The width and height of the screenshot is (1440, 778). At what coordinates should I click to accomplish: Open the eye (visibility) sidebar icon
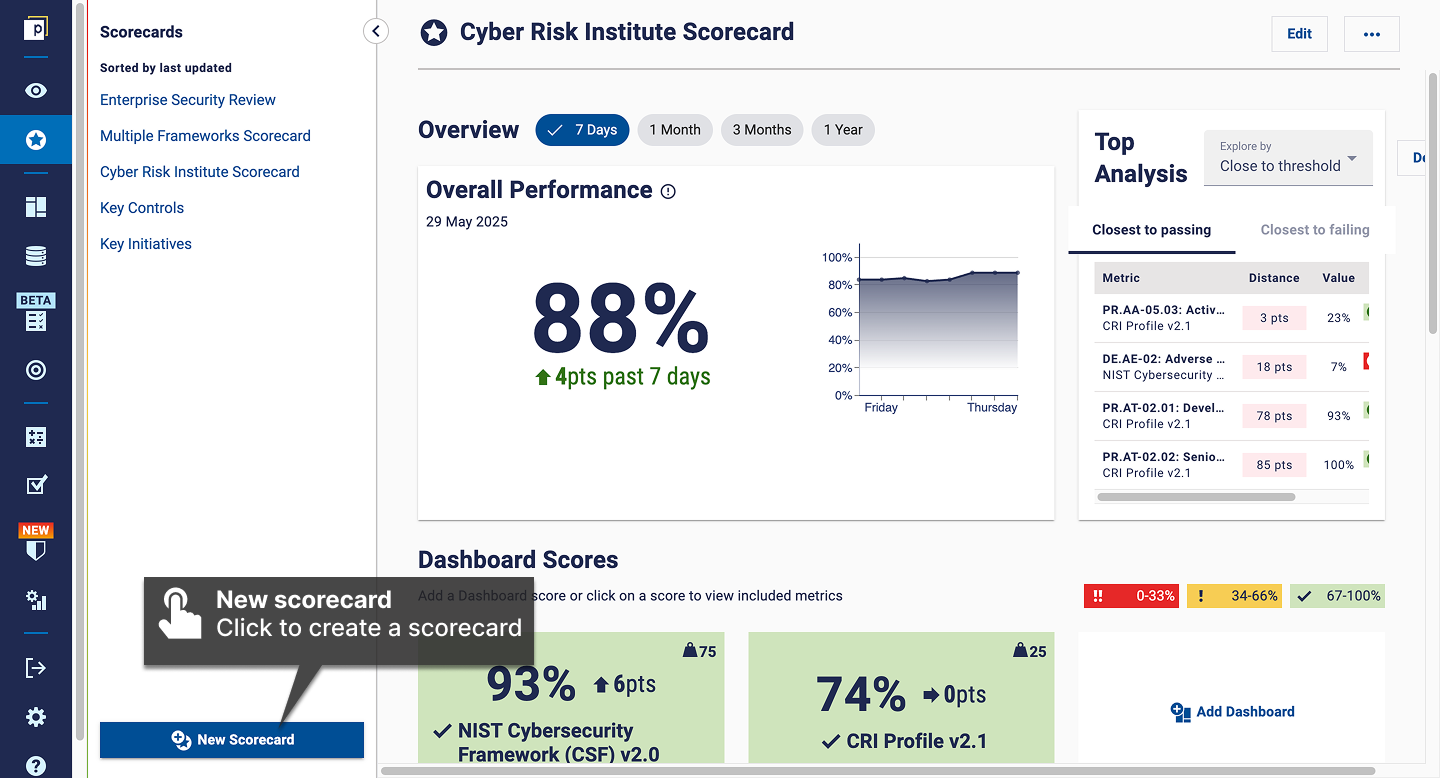(36, 91)
